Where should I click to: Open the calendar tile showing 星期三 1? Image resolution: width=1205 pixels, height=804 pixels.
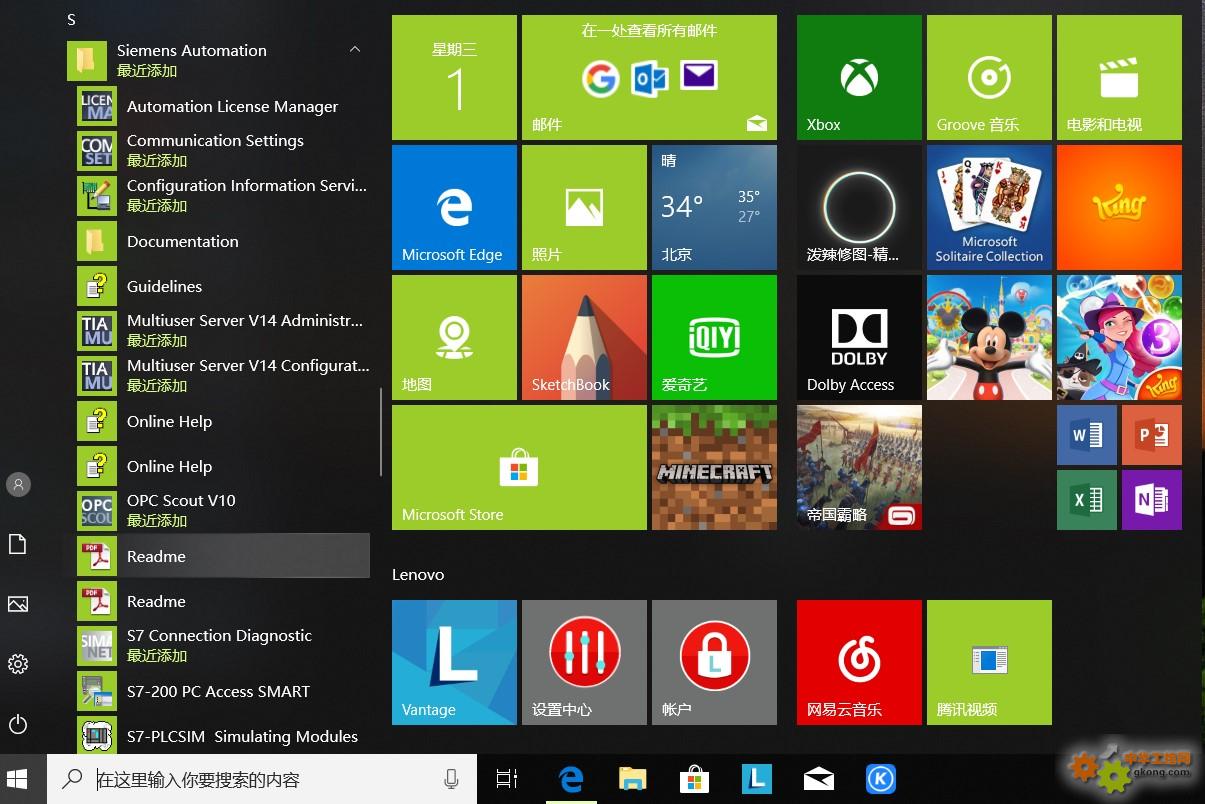(x=454, y=77)
